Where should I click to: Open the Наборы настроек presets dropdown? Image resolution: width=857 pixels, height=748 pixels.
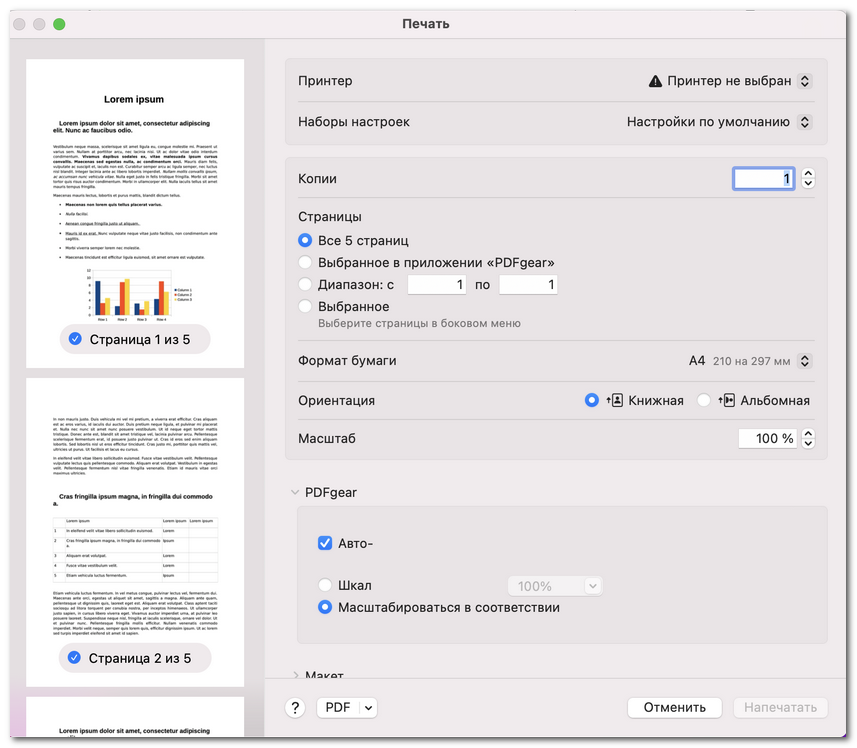tap(805, 121)
